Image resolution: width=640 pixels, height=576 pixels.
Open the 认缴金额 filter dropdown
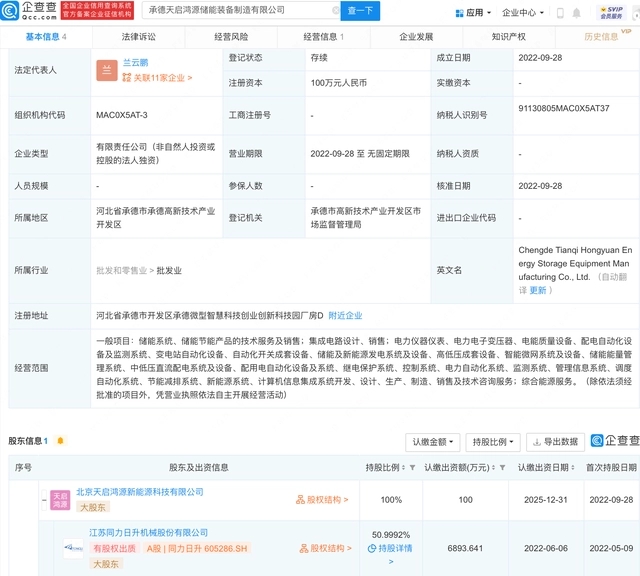[x=433, y=441]
